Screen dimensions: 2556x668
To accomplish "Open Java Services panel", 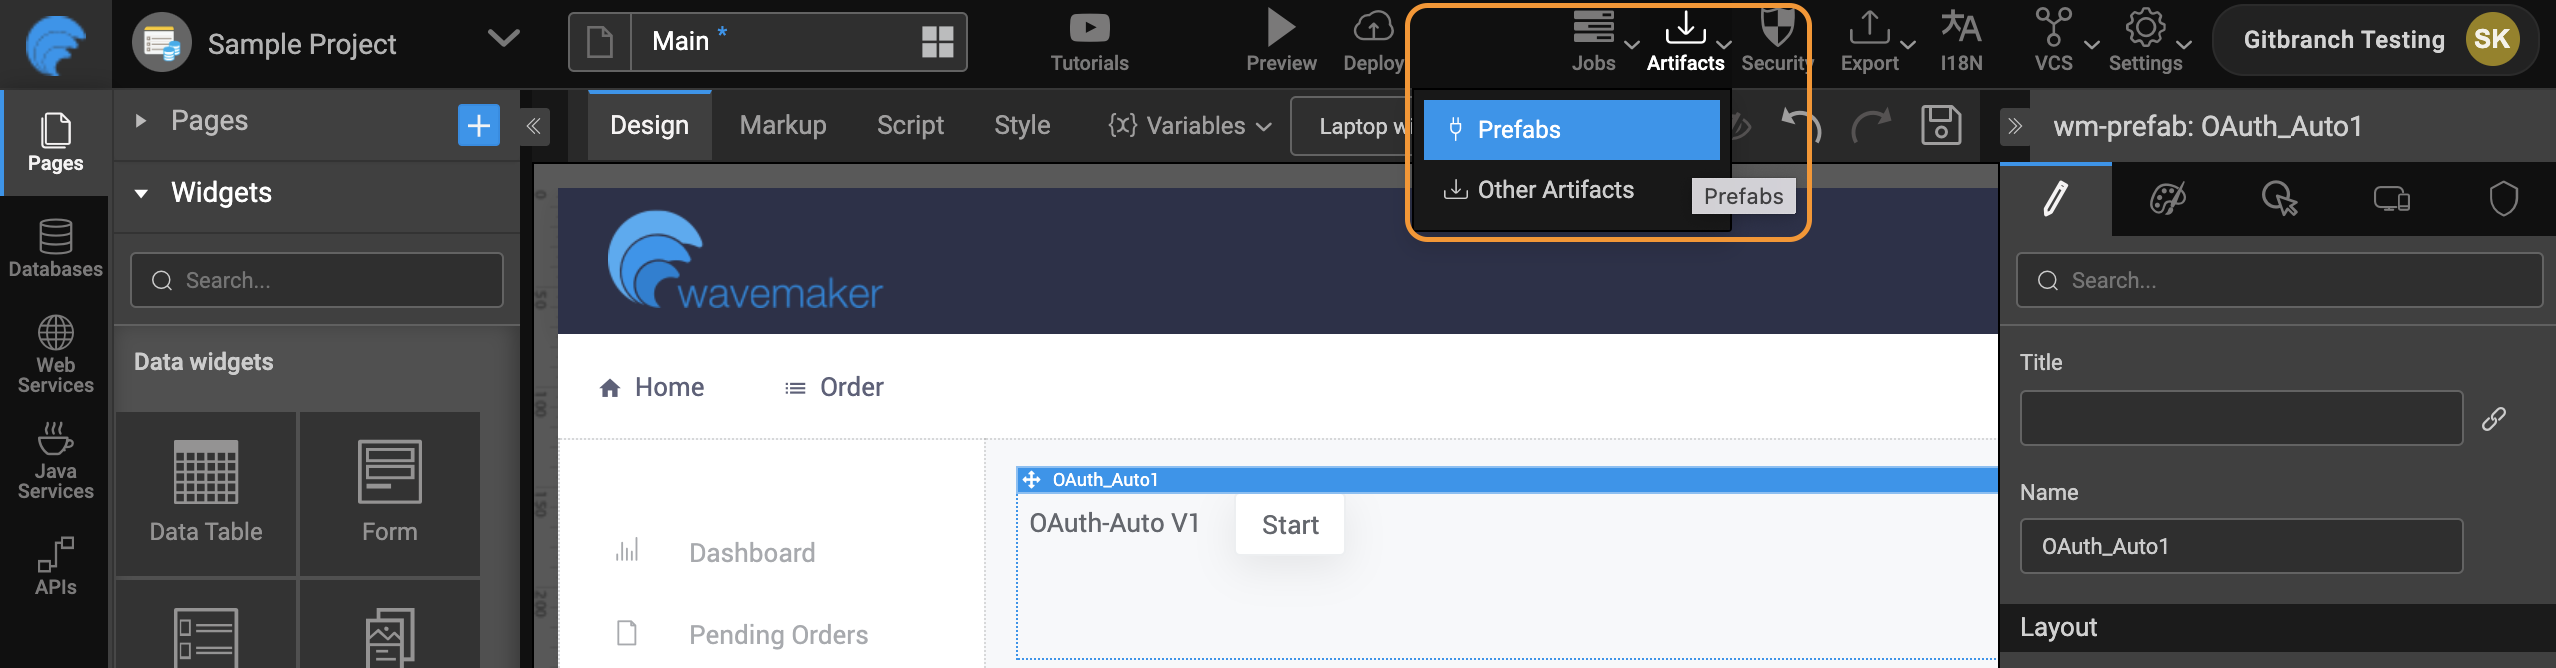I will (55, 461).
